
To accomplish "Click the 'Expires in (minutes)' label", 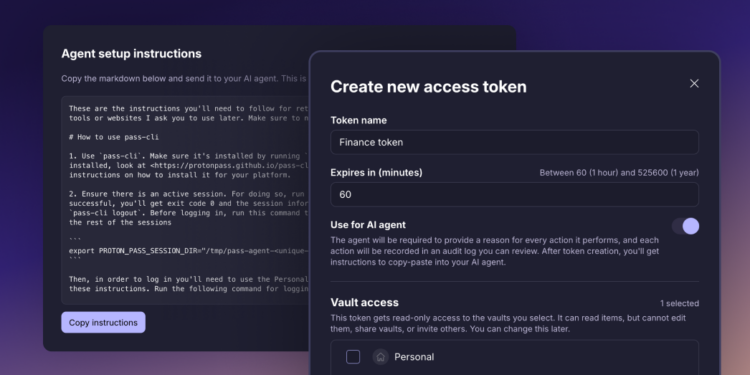I will coord(376,173).
